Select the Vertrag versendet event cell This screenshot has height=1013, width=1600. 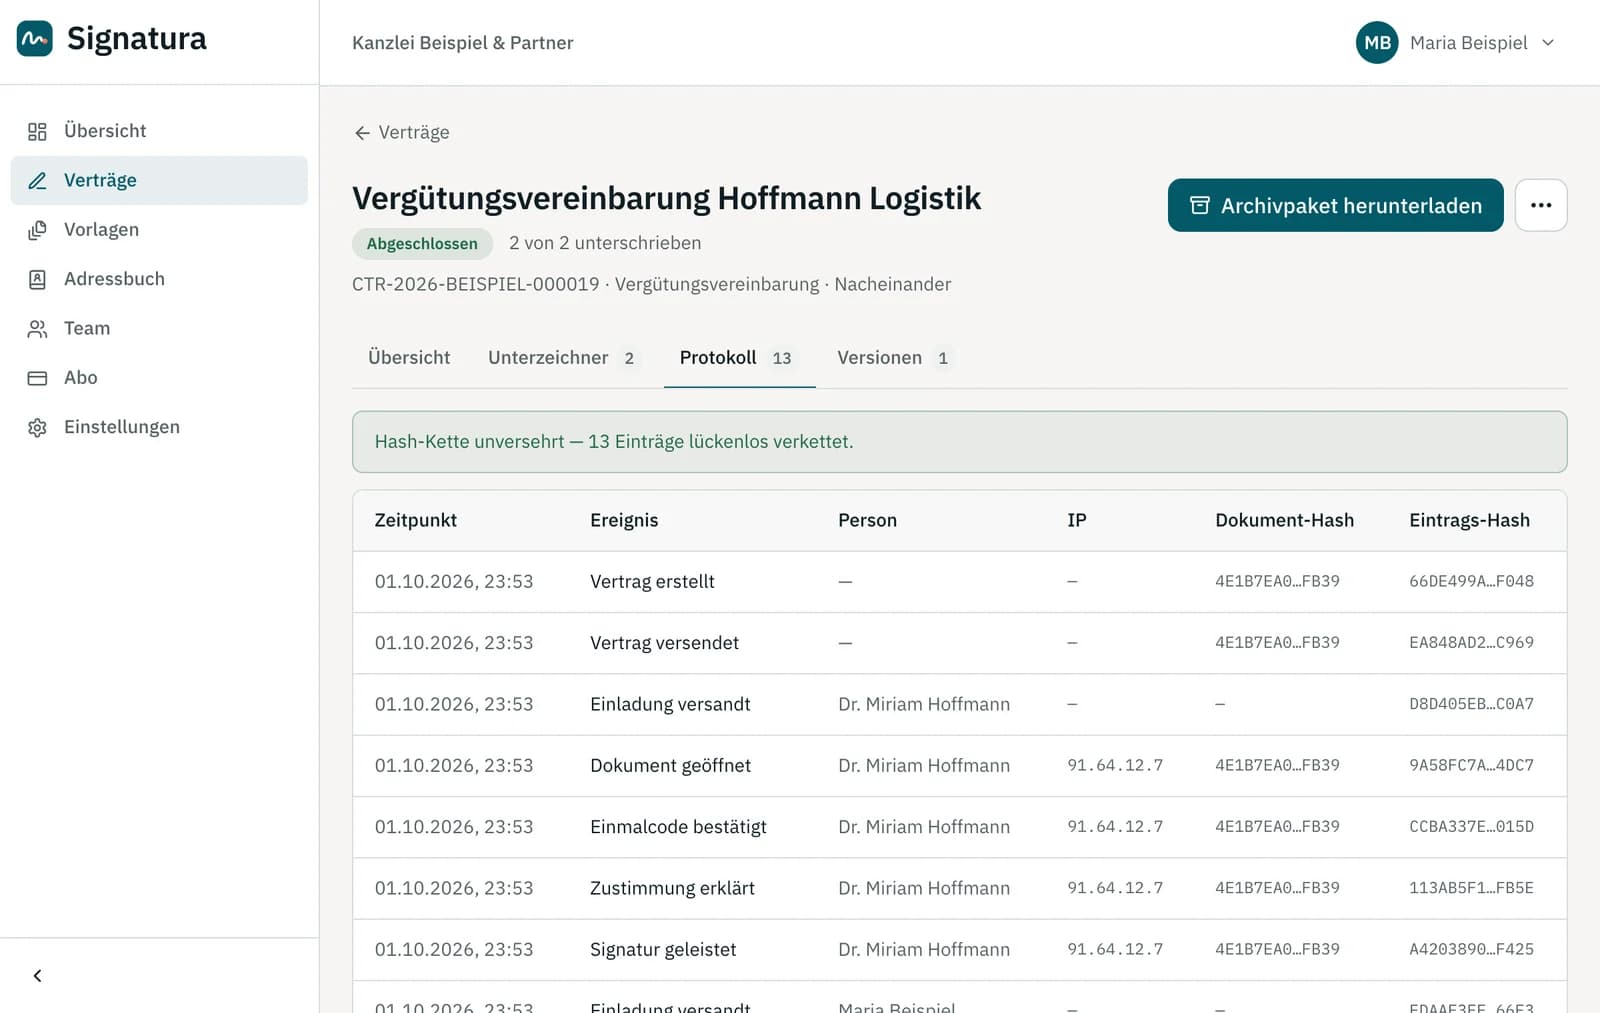pyautogui.click(x=664, y=643)
